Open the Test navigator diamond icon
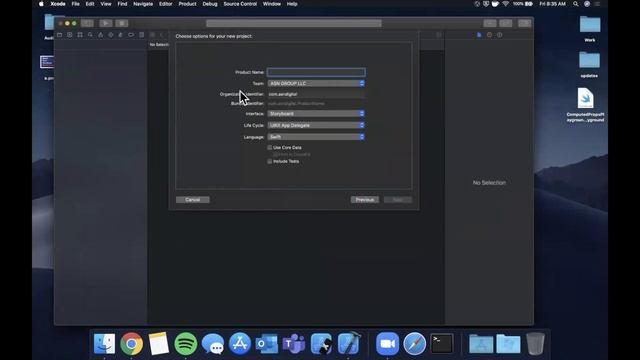Screen dimensions: 640x360 (x=111, y=35)
